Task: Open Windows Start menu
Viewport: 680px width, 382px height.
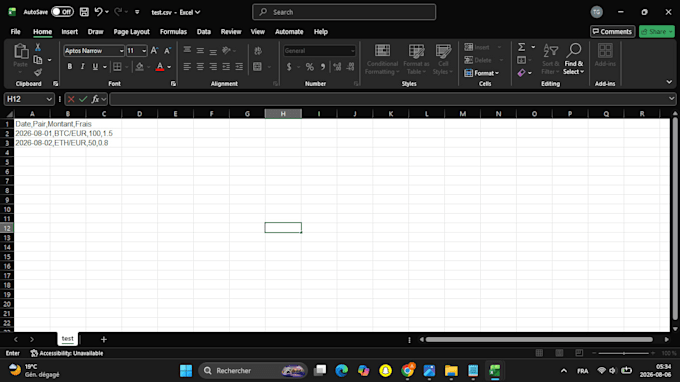Action: point(186,371)
